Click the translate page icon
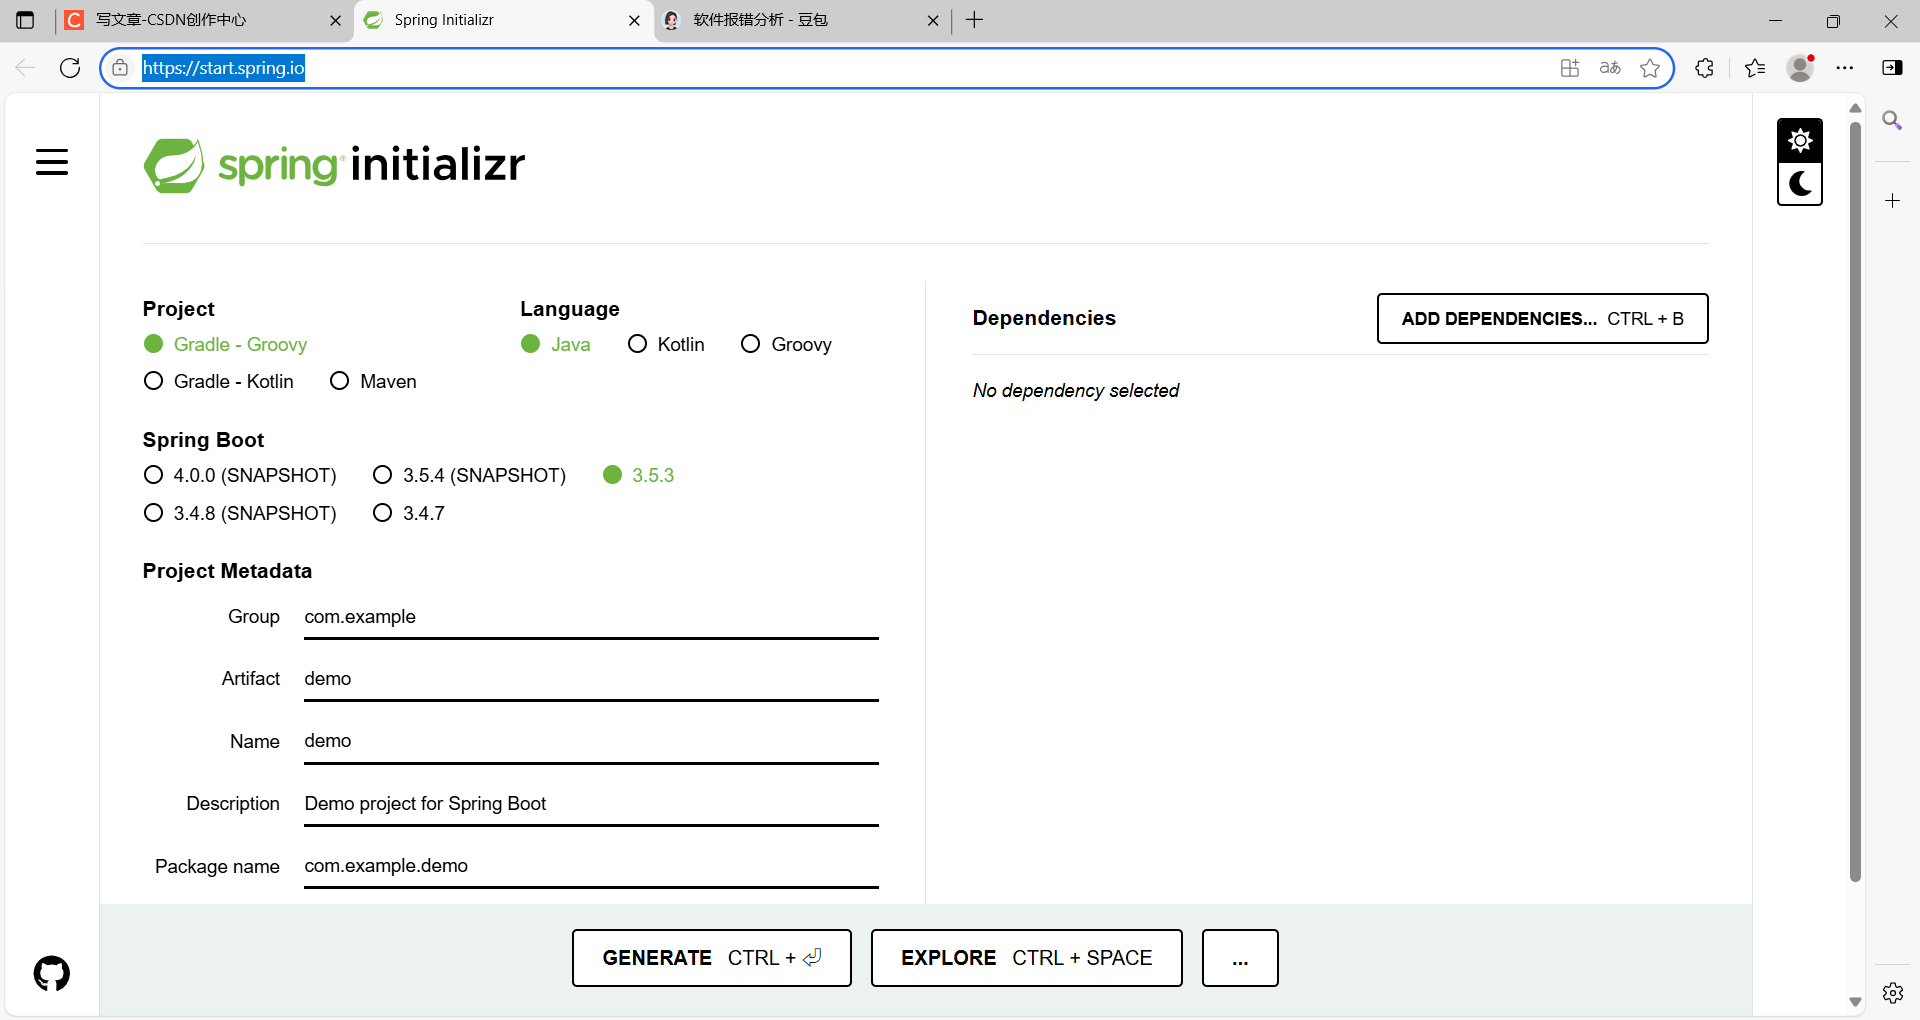The width and height of the screenshot is (1920, 1020). point(1610,68)
